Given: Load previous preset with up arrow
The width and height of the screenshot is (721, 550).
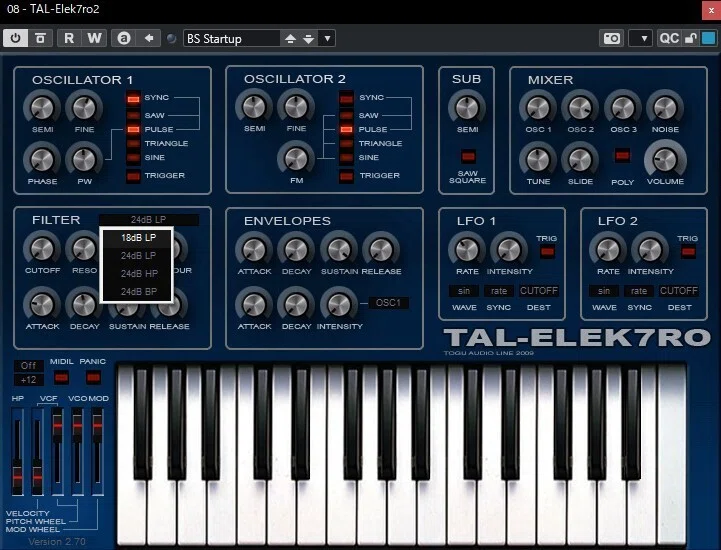Looking at the screenshot, I should pos(290,39).
